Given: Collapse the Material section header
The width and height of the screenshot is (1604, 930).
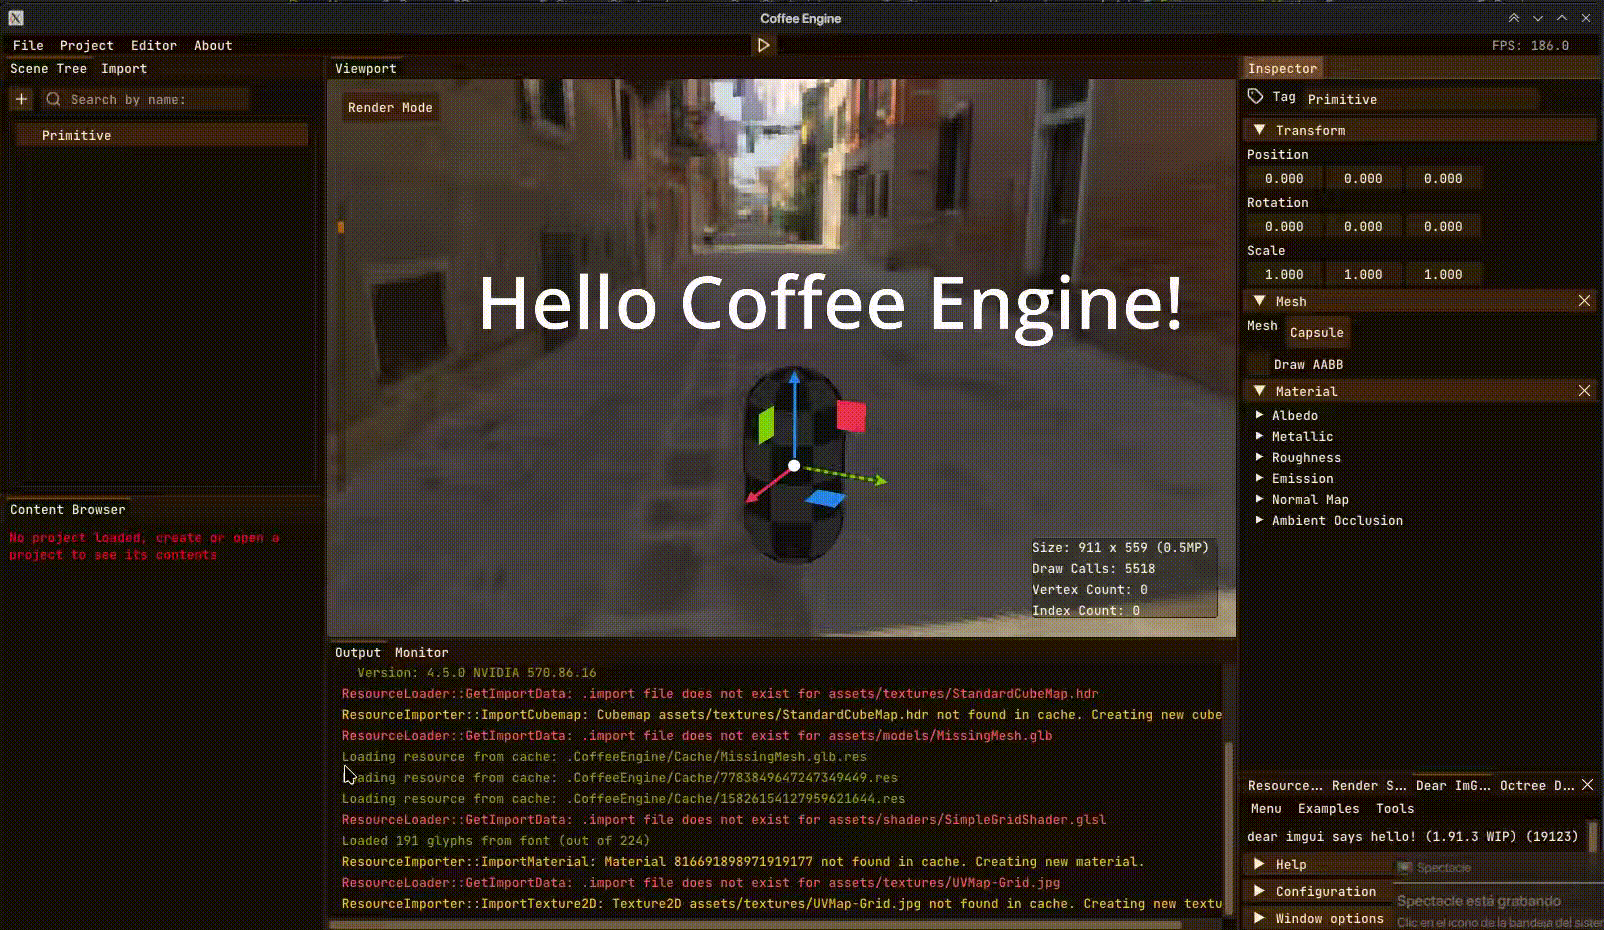Looking at the screenshot, I should pos(1260,391).
